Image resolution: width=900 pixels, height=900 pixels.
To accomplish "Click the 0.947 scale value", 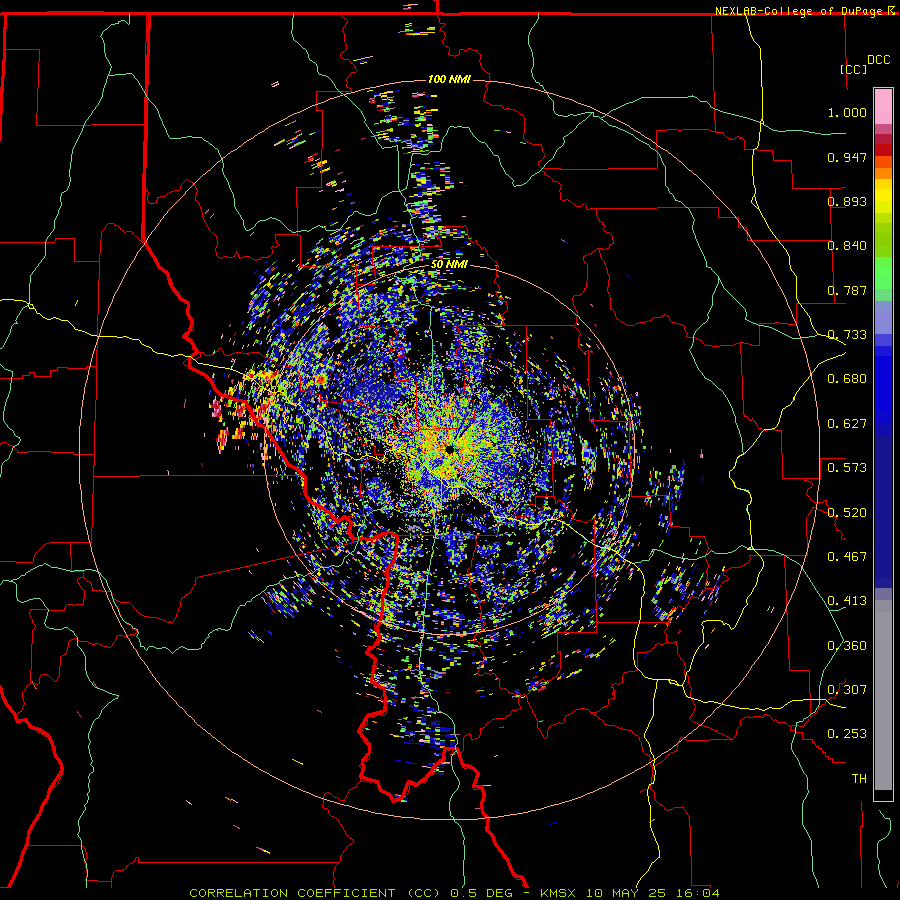I will (x=847, y=157).
